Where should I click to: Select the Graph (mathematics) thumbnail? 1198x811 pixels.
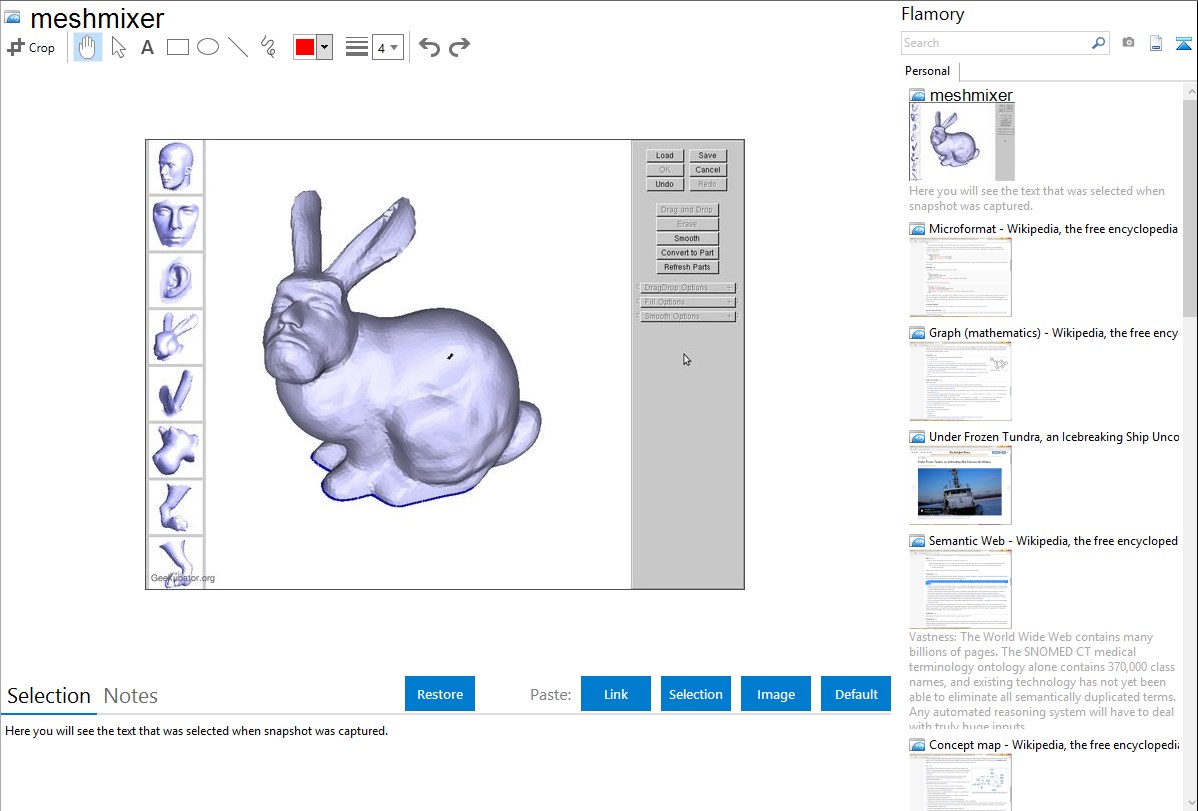pyautogui.click(x=960, y=381)
